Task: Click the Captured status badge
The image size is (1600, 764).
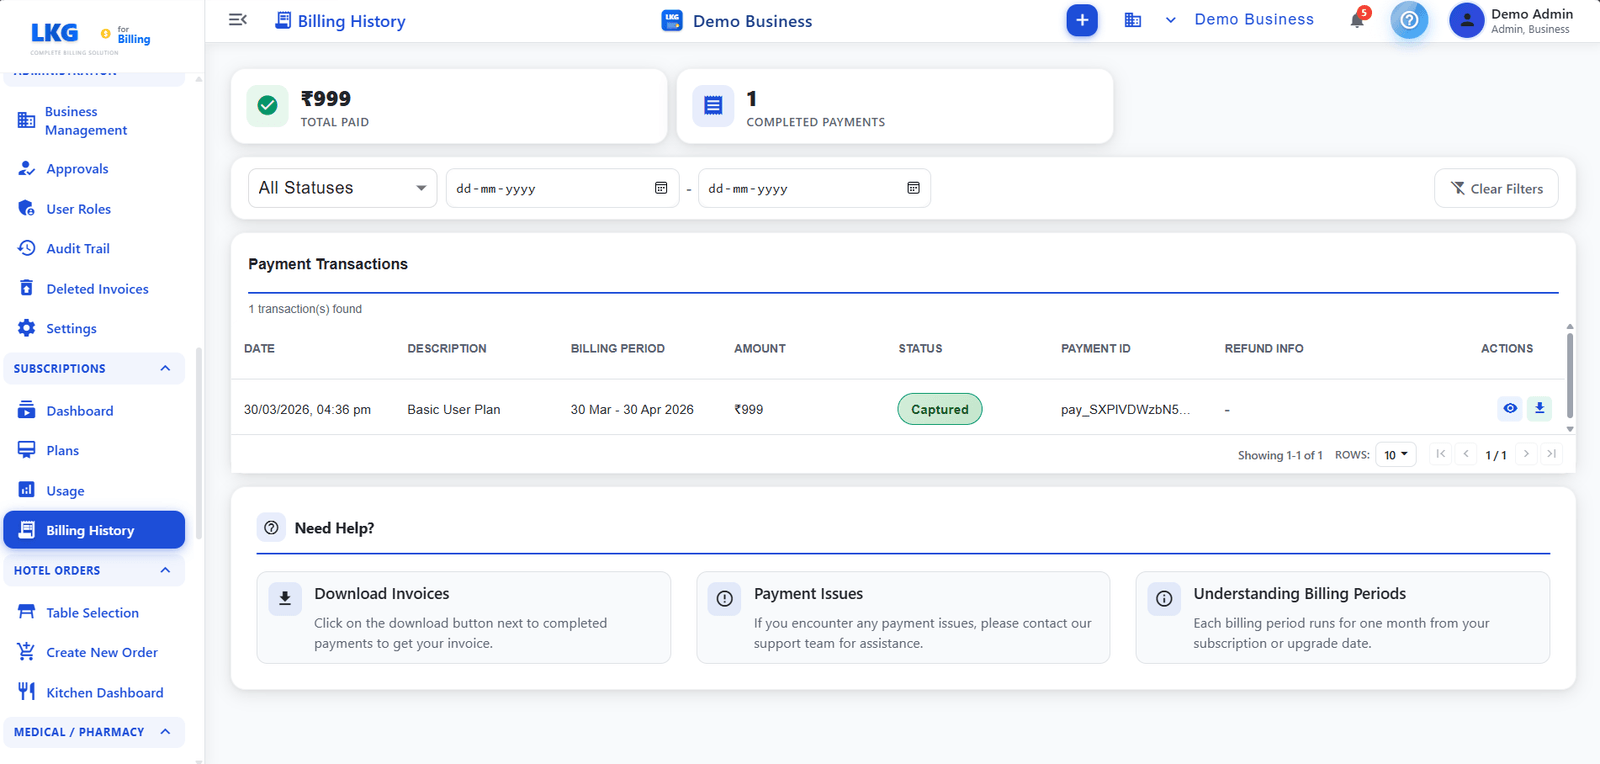Action: [940, 409]
